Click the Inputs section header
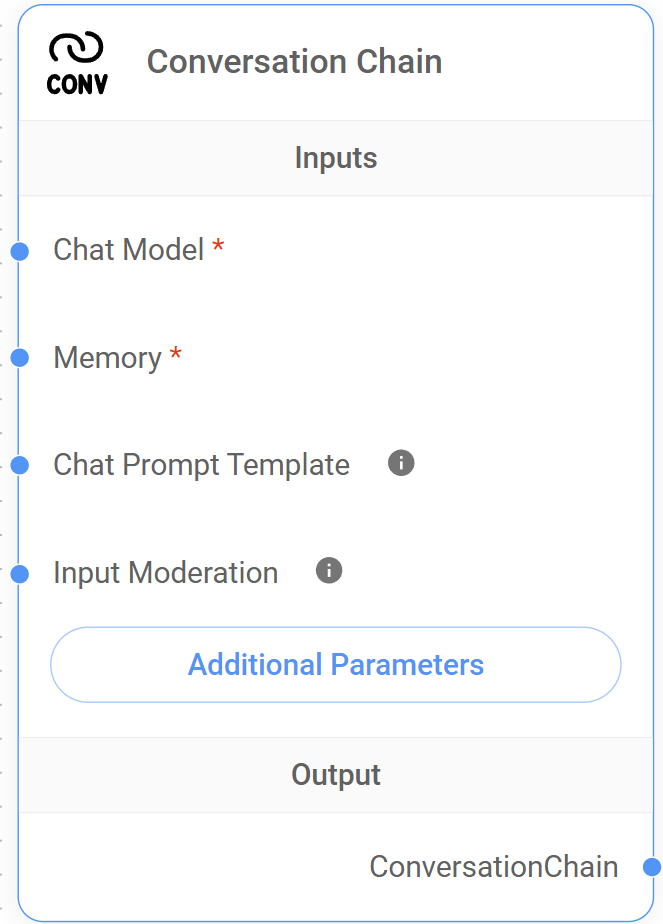663x924 pixels. (x=335, y=157)
